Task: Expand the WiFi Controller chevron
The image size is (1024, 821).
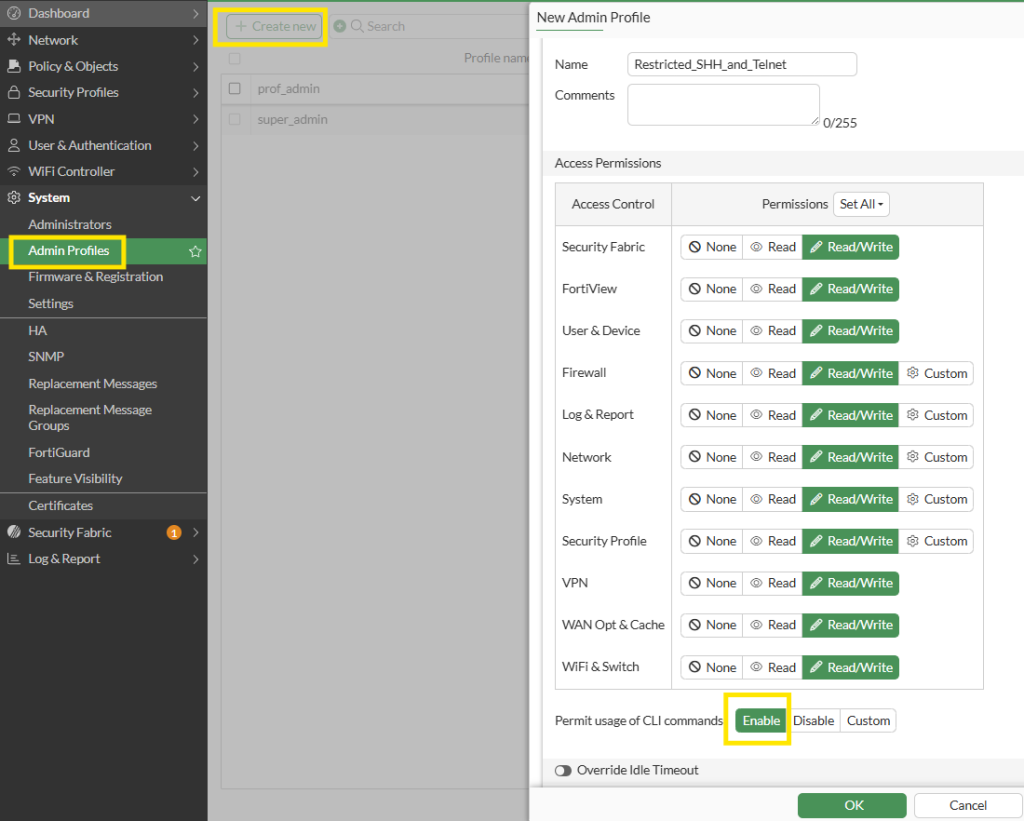Action: click(x=195, y=172)
